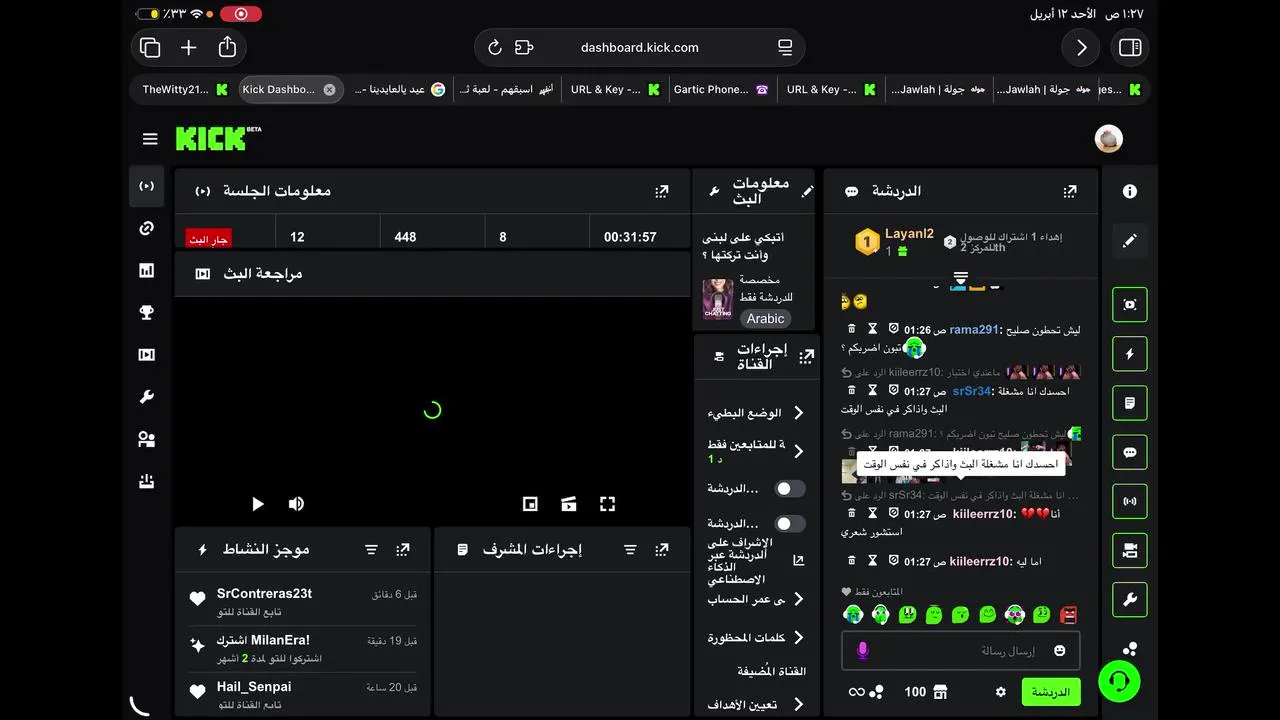Pop out the إجراءات القناة channel actions panel

point(808,355)
